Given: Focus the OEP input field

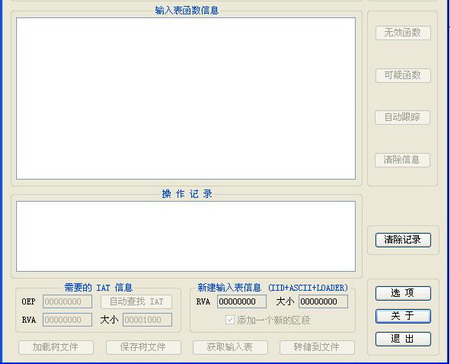Looking at the screenshot, I should pos(67,302).
